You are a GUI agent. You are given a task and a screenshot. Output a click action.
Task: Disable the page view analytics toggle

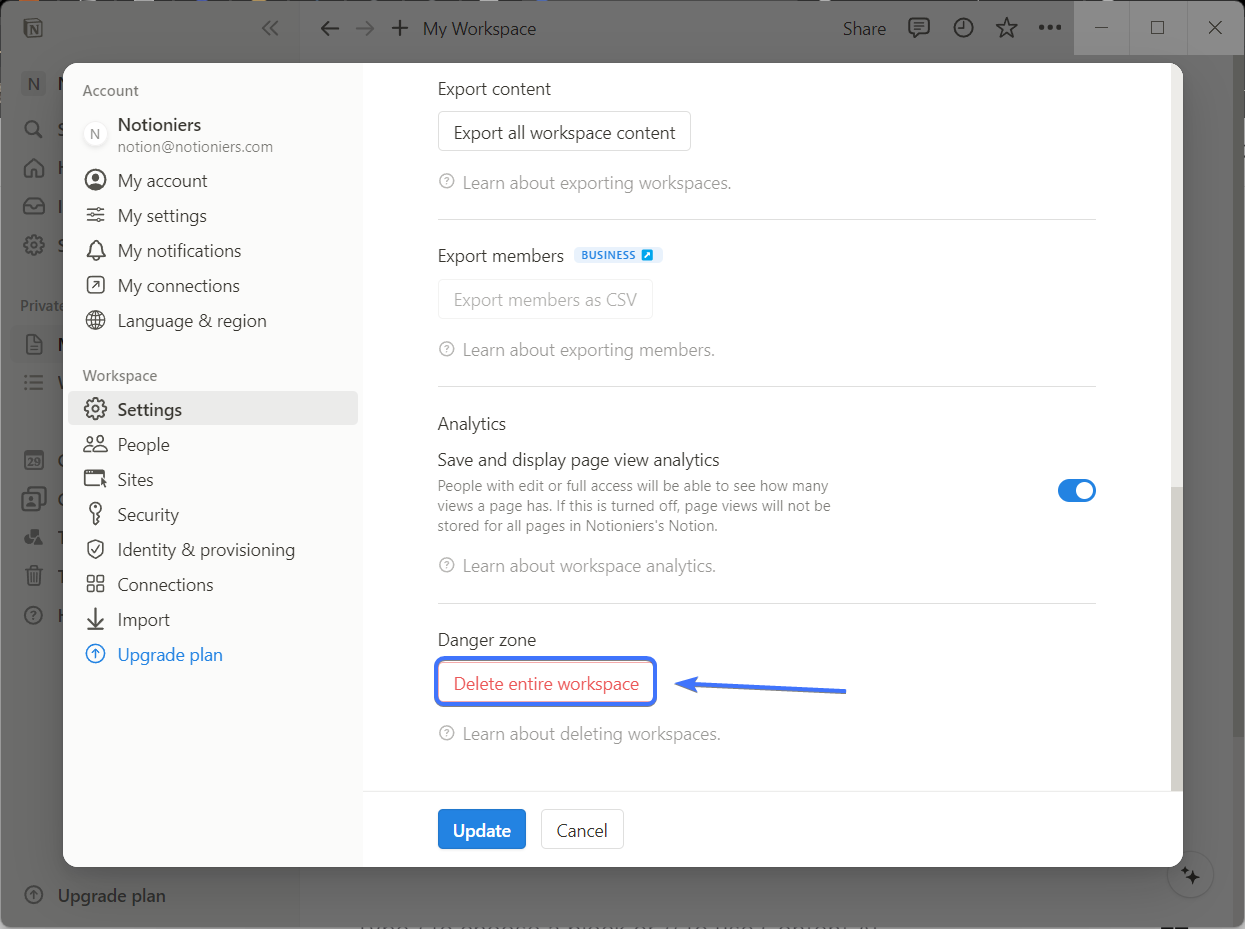pyautogui.click(x=1076, y=490)
